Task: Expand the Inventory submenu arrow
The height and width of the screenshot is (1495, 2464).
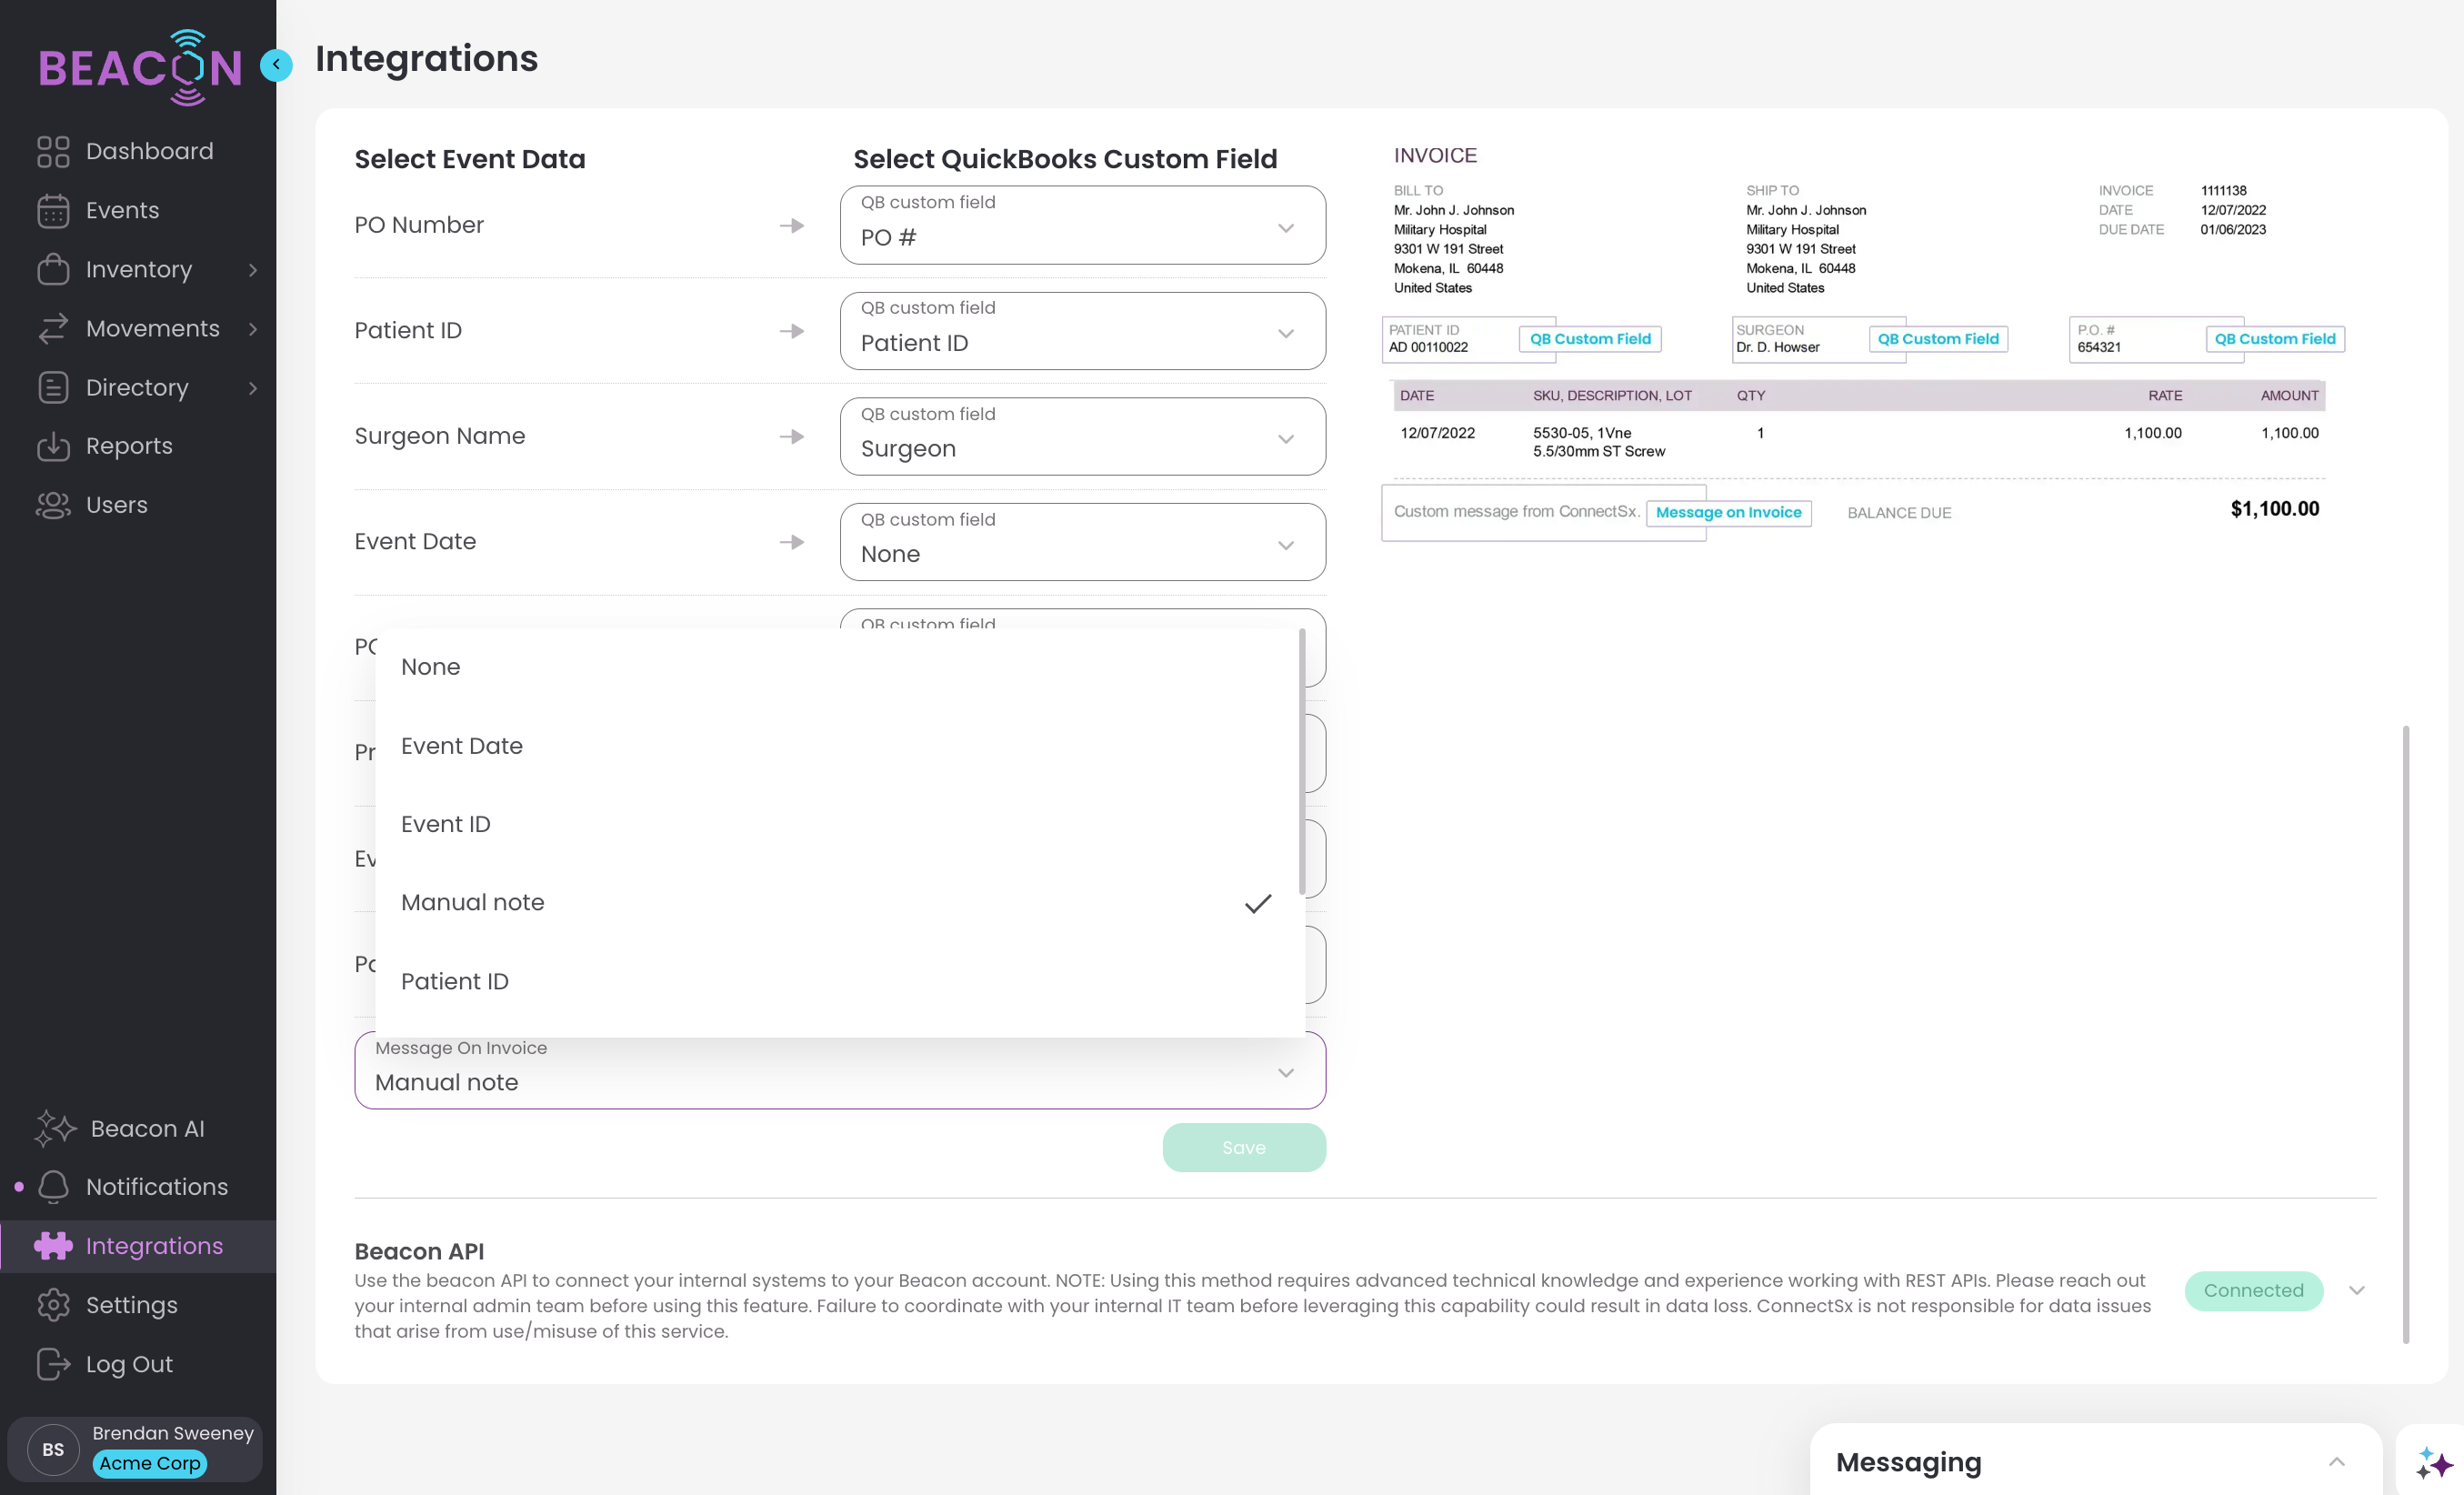Action: tap(253, 270)
